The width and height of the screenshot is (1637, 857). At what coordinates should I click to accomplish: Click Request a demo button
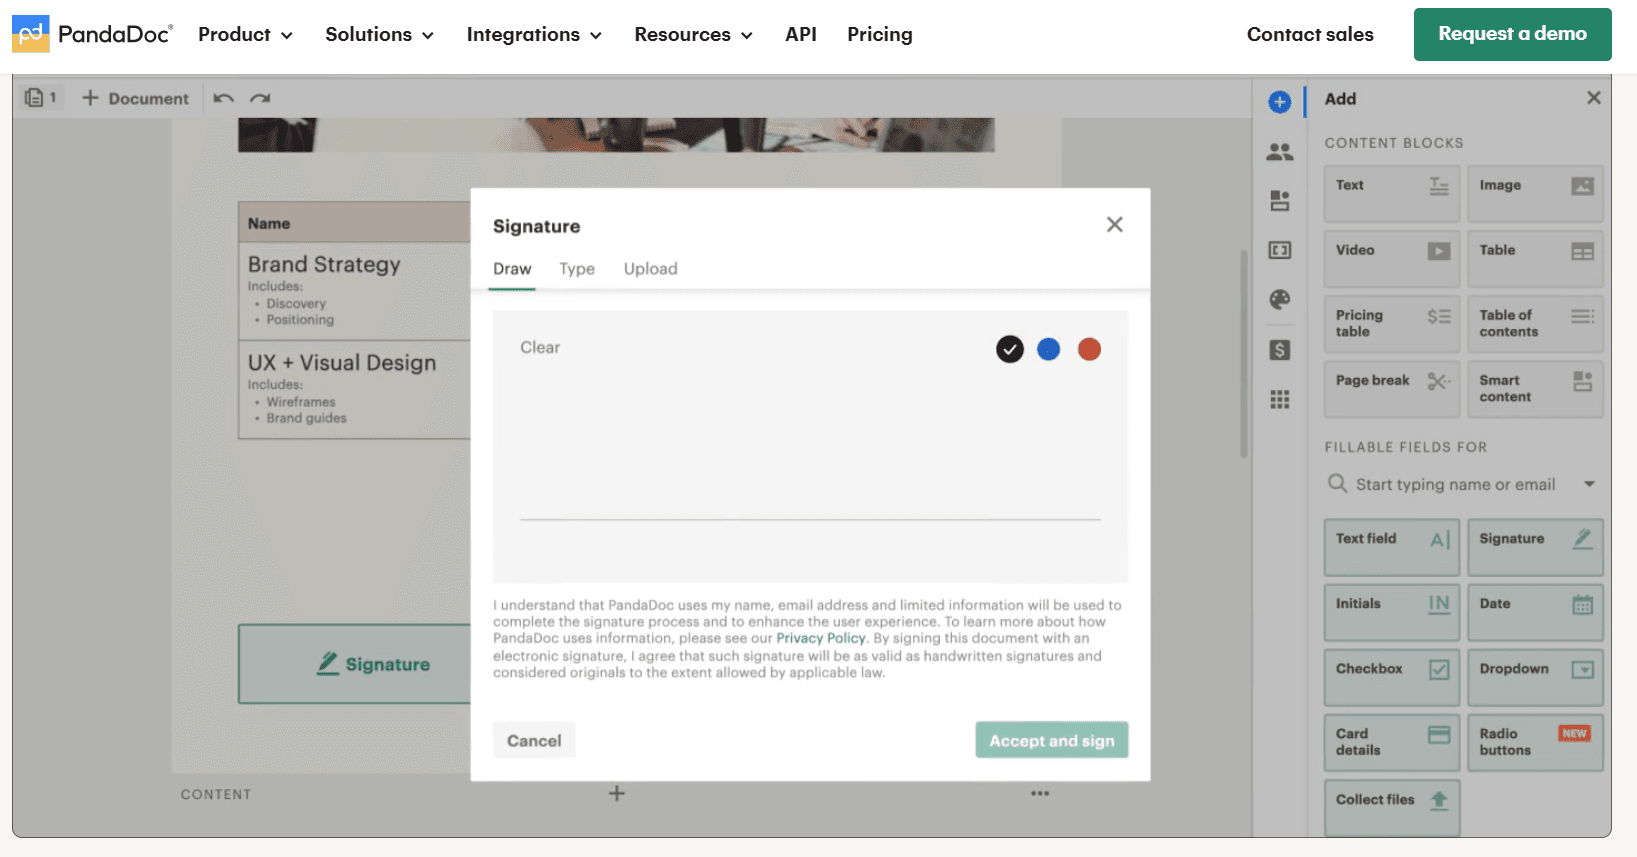click(1512, 34)
